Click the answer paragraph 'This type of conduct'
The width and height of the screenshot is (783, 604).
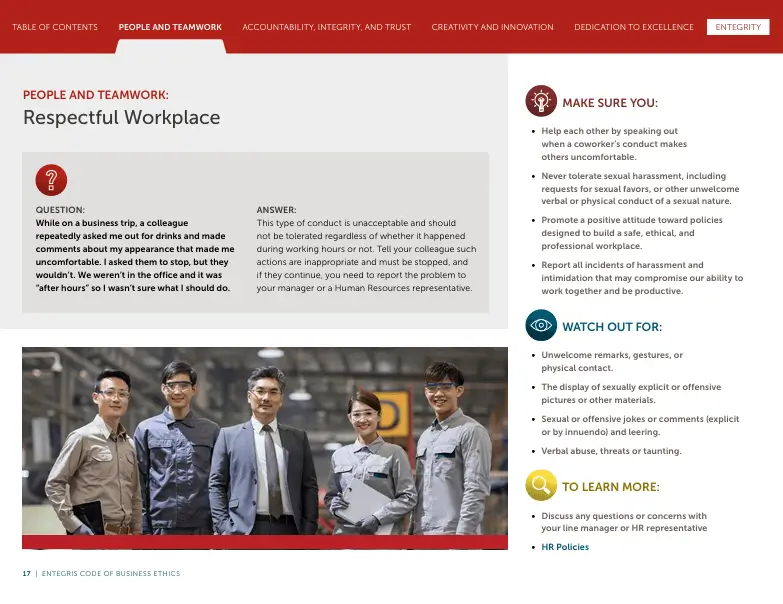(366, 256)
